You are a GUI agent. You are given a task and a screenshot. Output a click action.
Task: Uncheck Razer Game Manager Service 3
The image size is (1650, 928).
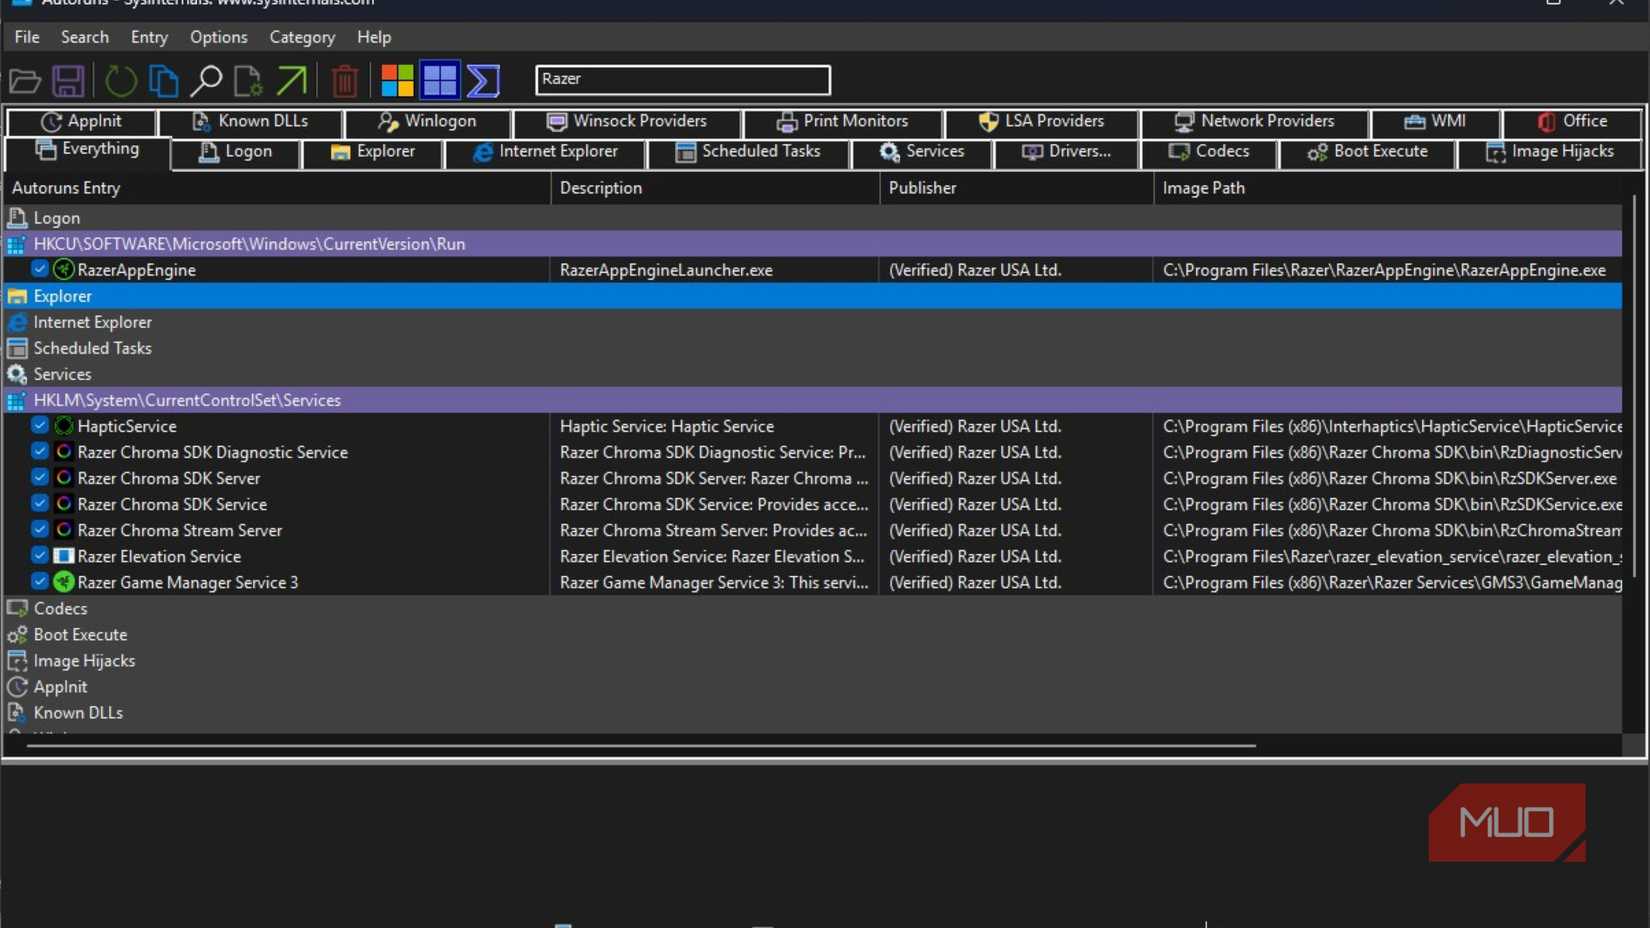[x=40, y=581]
